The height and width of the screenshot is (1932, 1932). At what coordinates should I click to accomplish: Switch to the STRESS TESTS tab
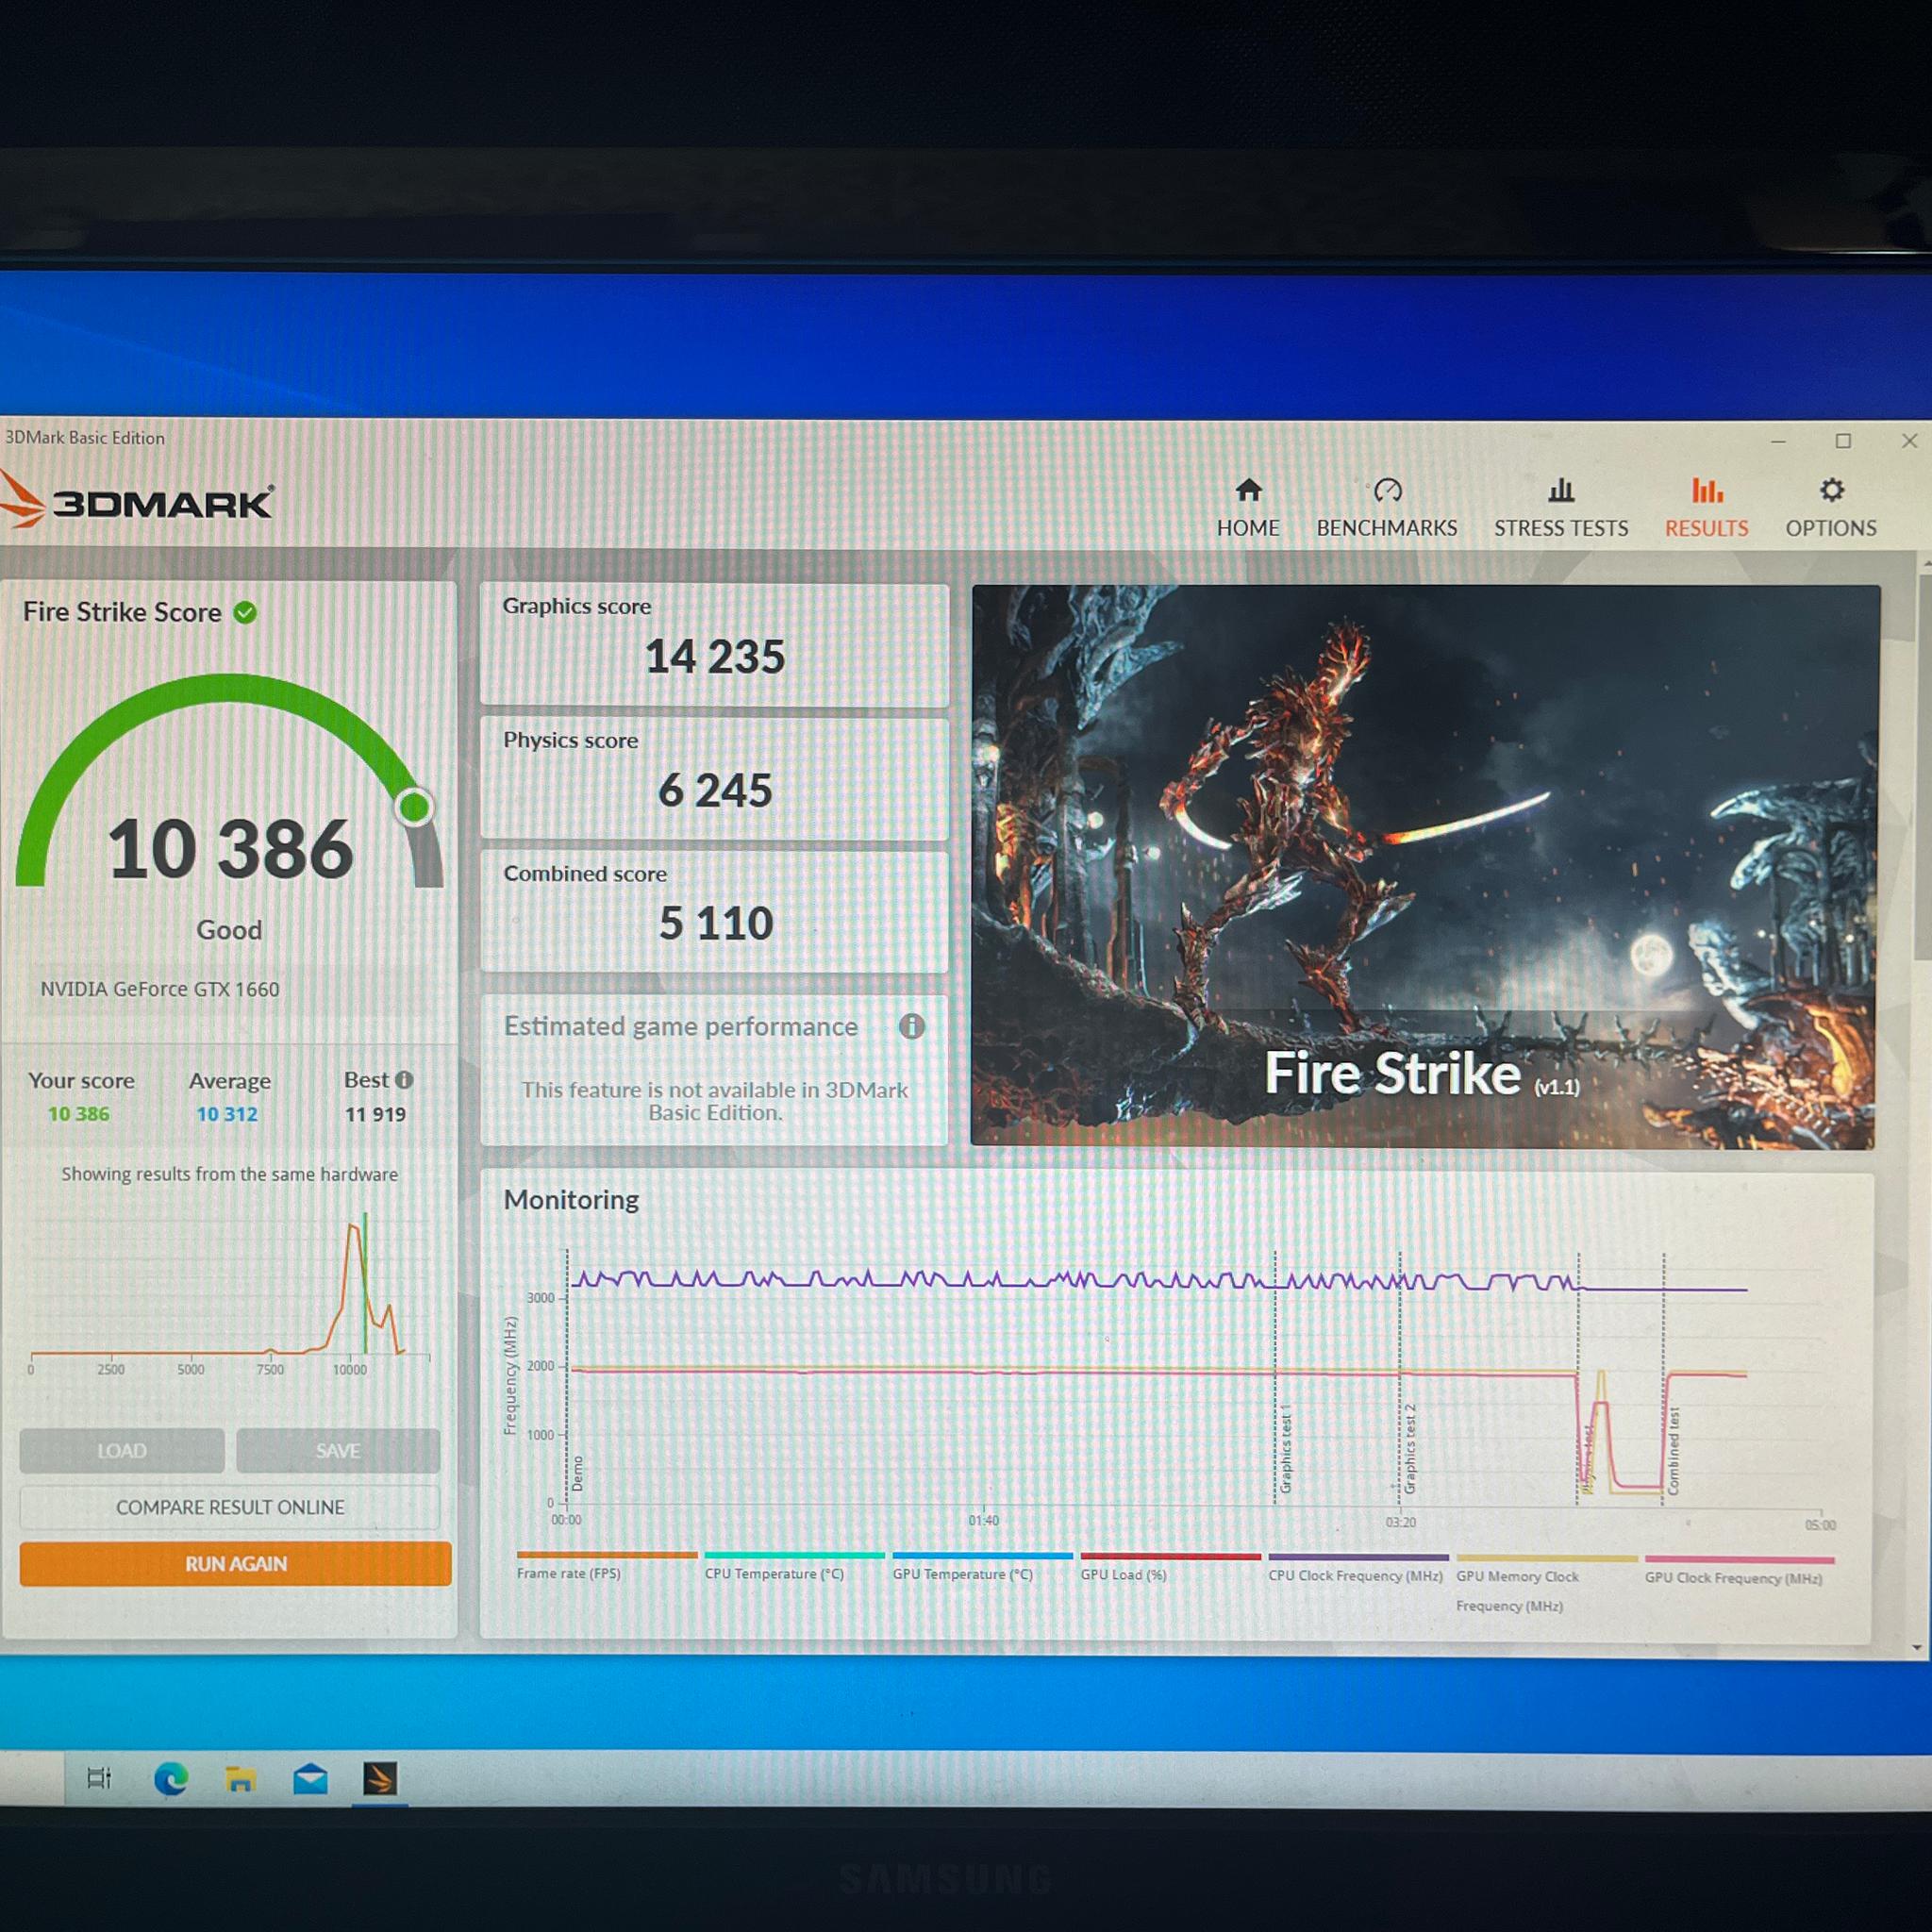click(x=1561, y=508)
